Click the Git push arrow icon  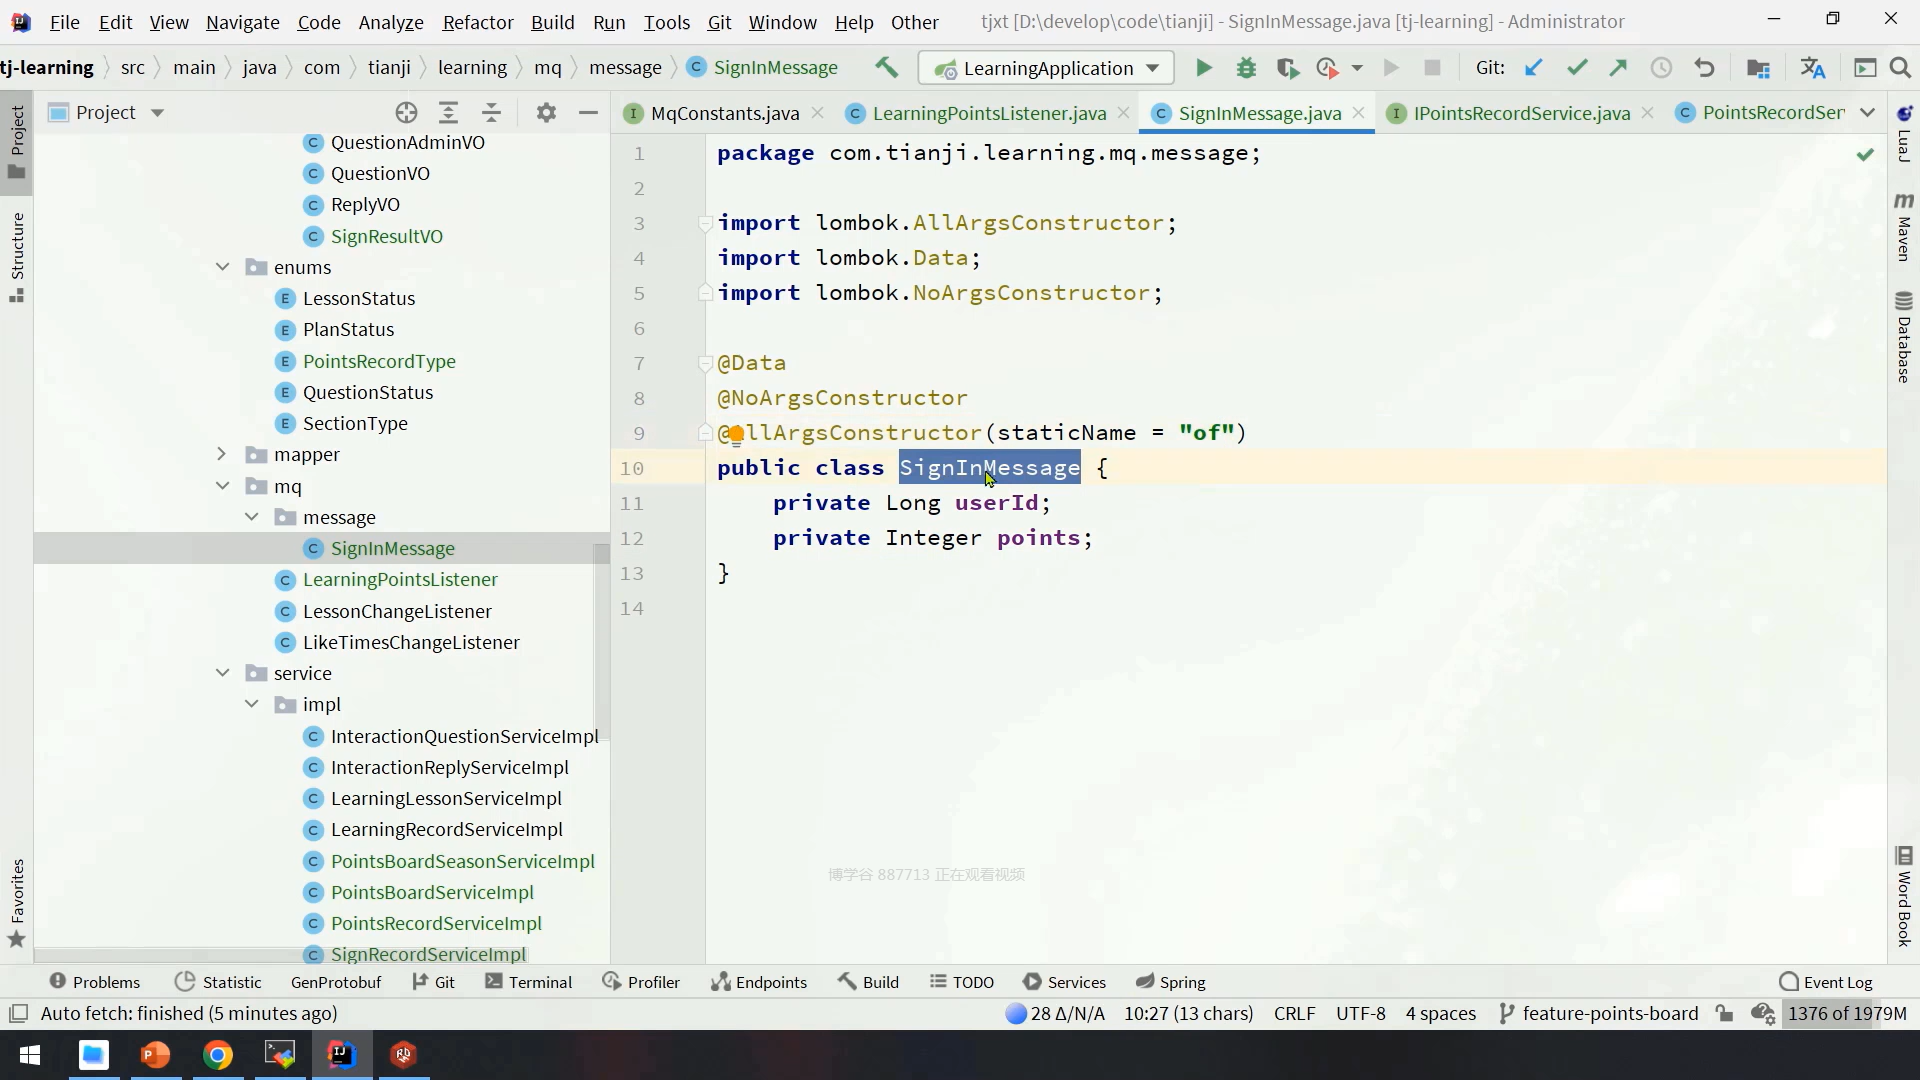coord(1618,68)
